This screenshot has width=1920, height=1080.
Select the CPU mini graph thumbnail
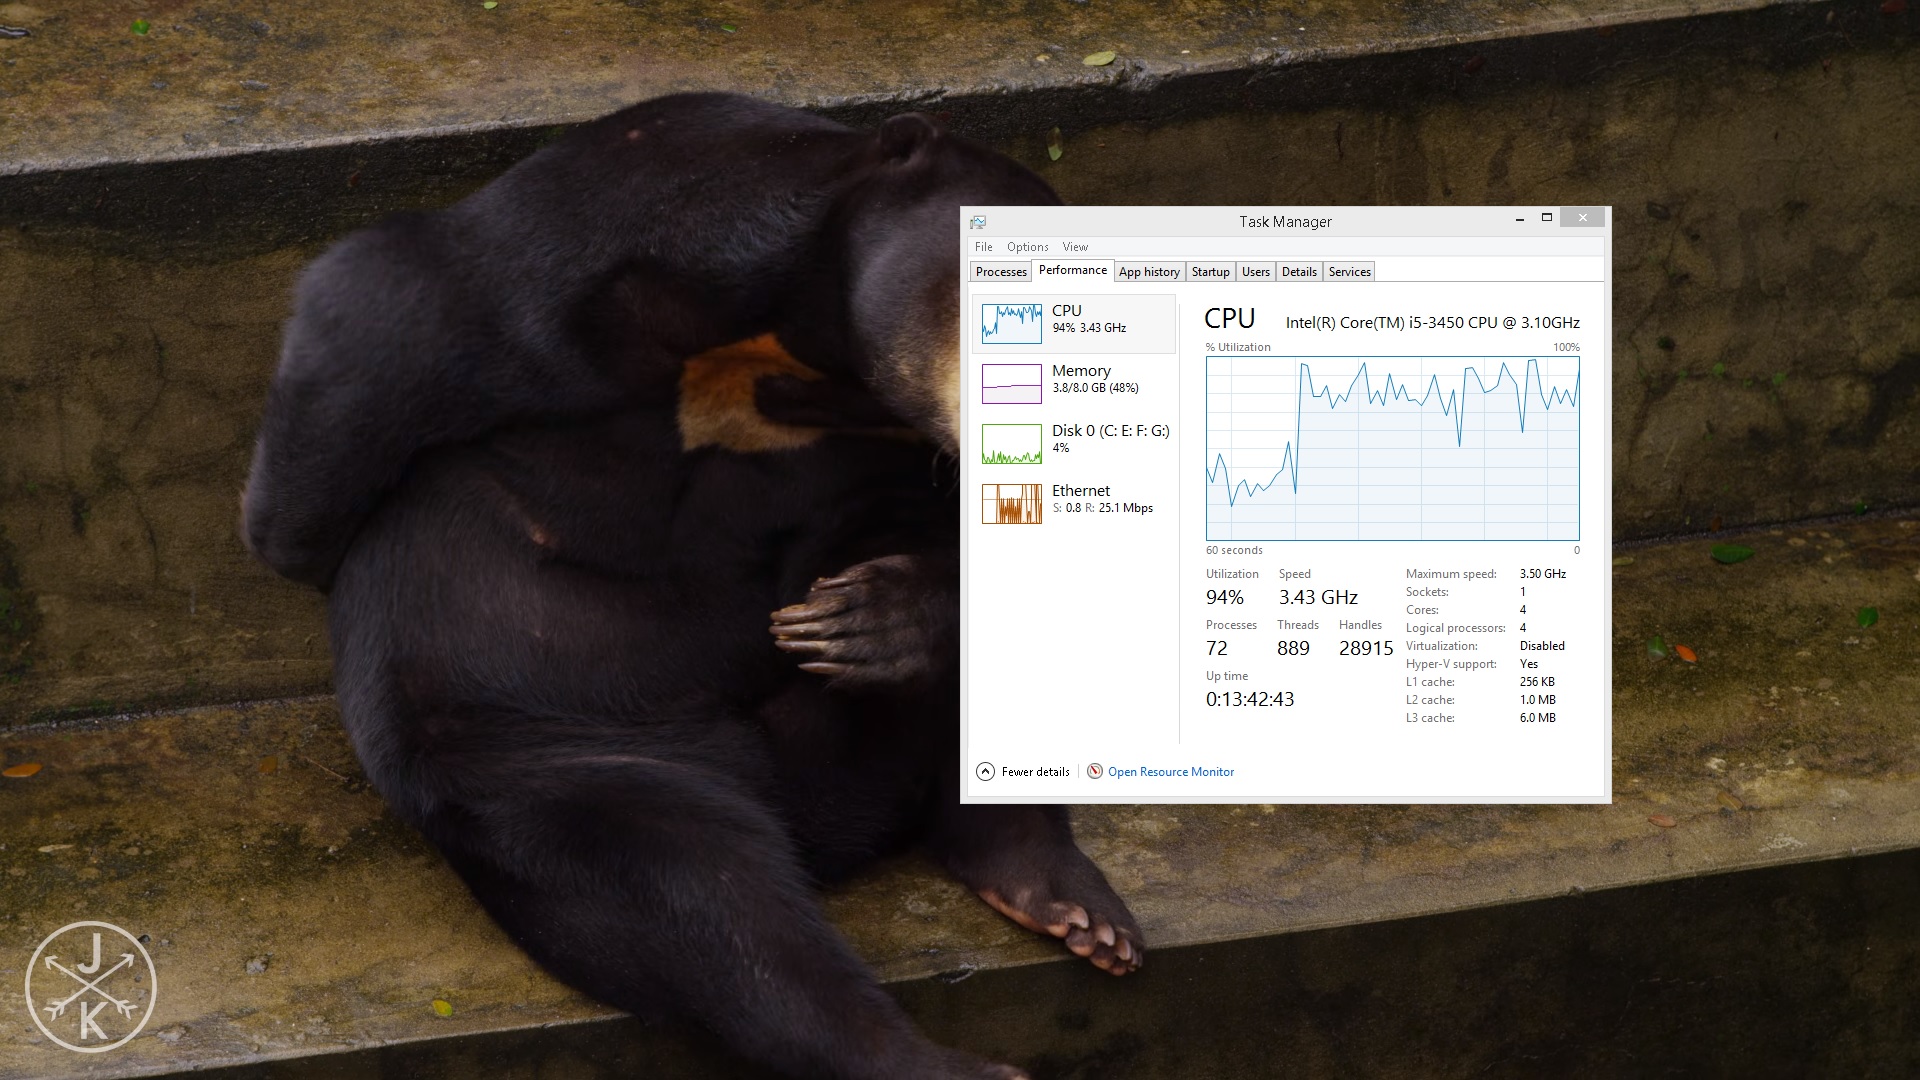coord(1011,324)
